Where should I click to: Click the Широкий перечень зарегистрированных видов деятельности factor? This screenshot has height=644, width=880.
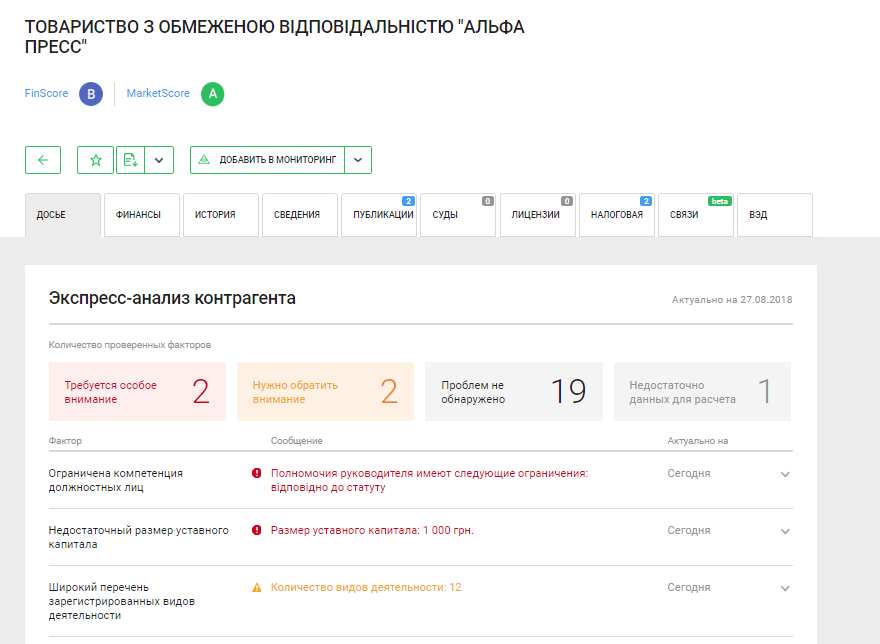(x=122, y=601)
